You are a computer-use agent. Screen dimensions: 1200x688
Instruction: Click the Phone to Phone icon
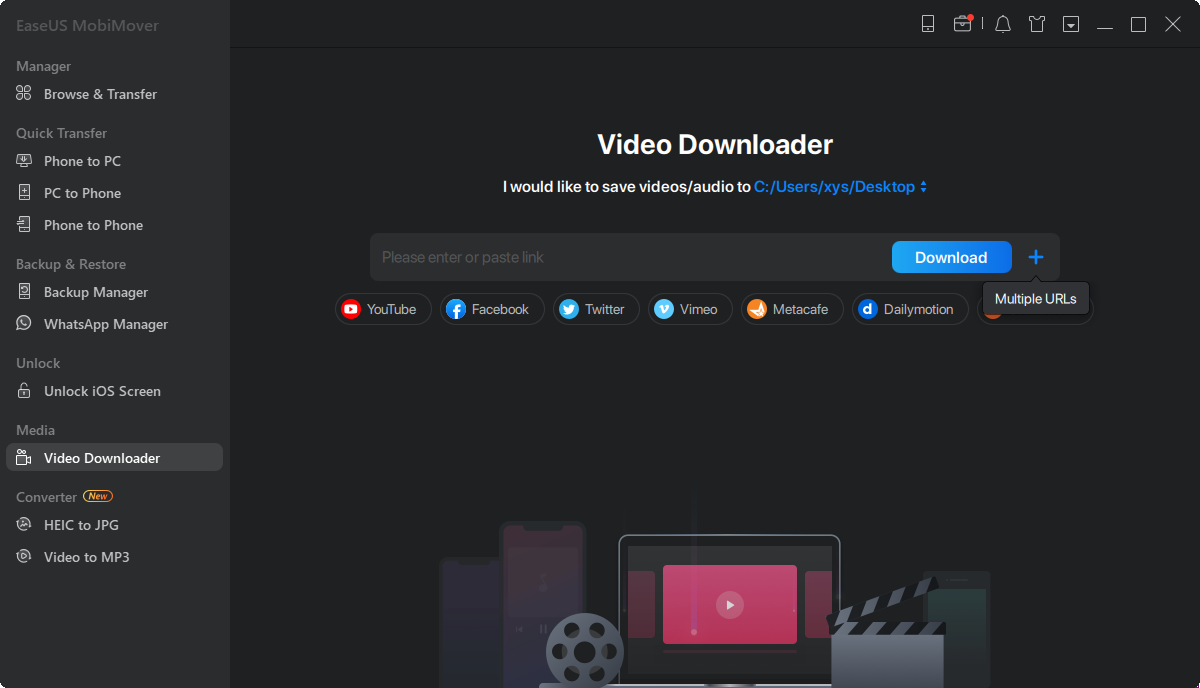(24, 225)
